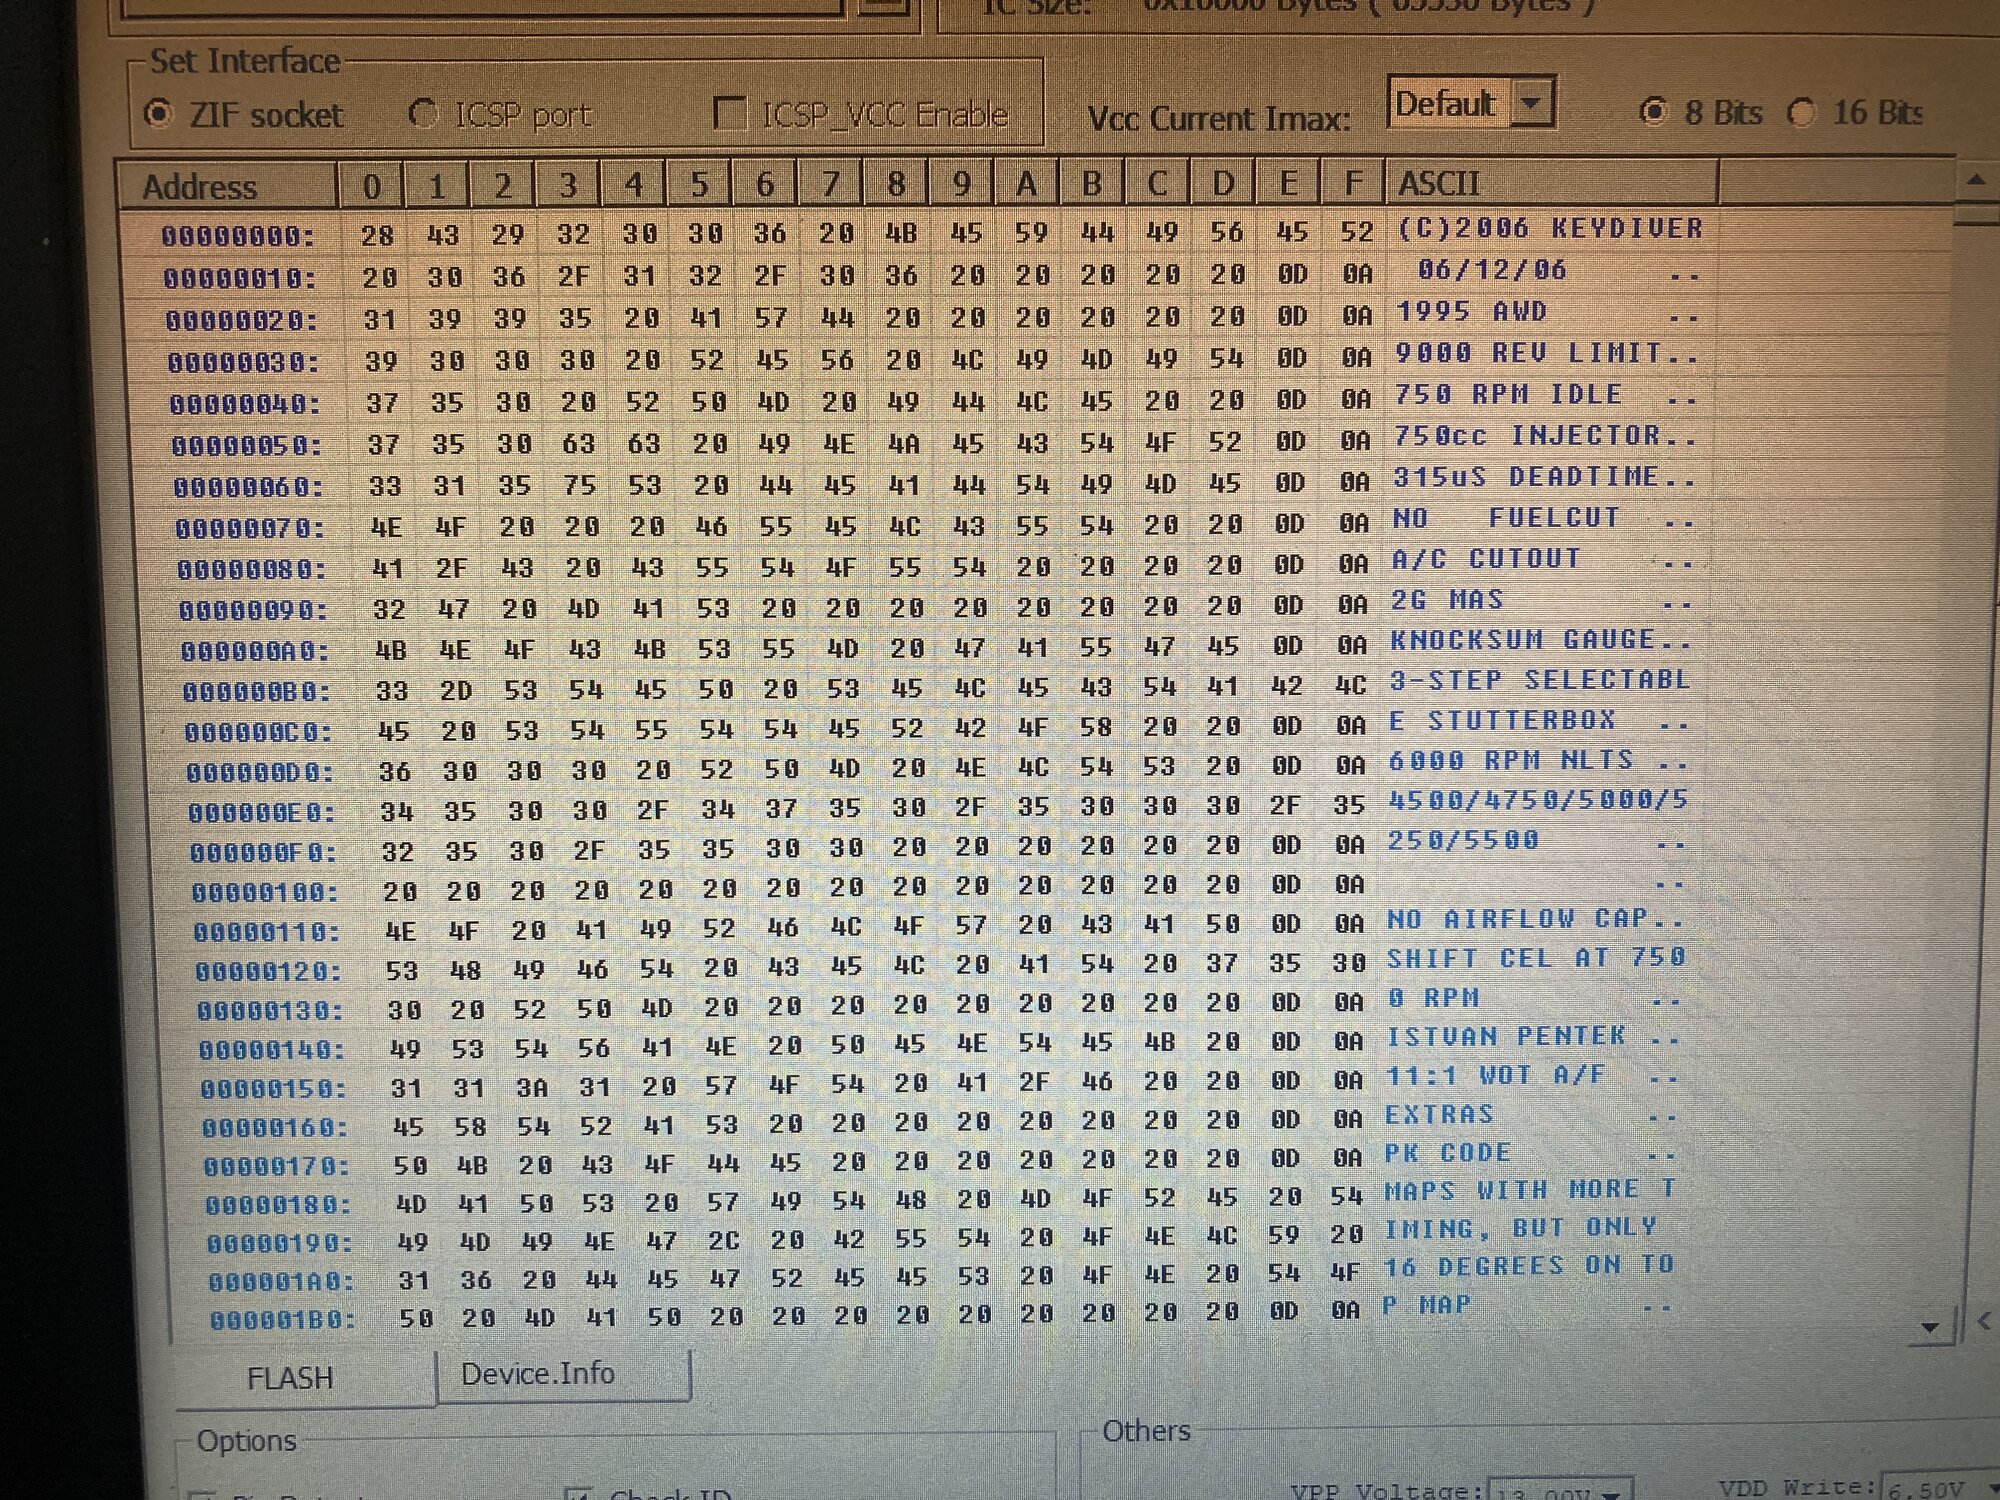Screen dimensions: 2000x1500
Task: Choose the 8 Bits radio button
Action: [x=1654, y=112]
